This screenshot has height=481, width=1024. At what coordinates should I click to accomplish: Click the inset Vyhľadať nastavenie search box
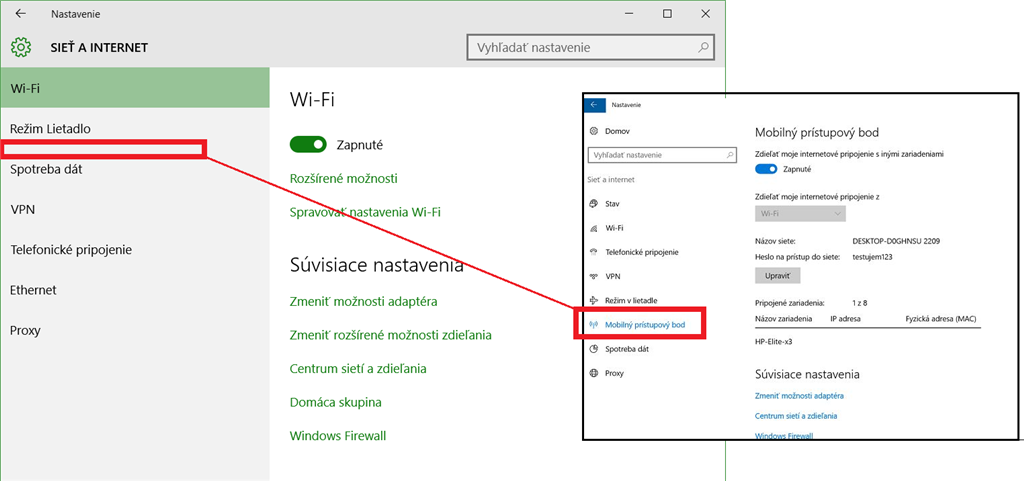(x=662, y=155)
